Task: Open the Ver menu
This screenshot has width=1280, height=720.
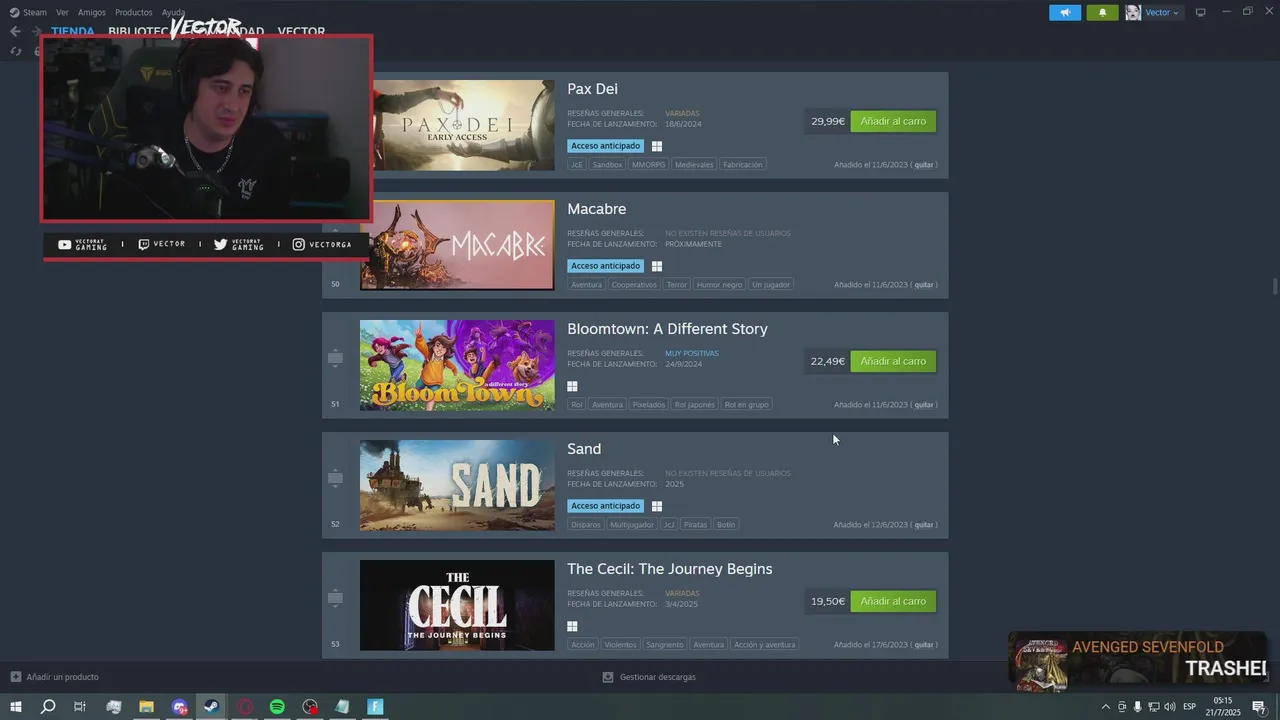Action: pos(62,12)
